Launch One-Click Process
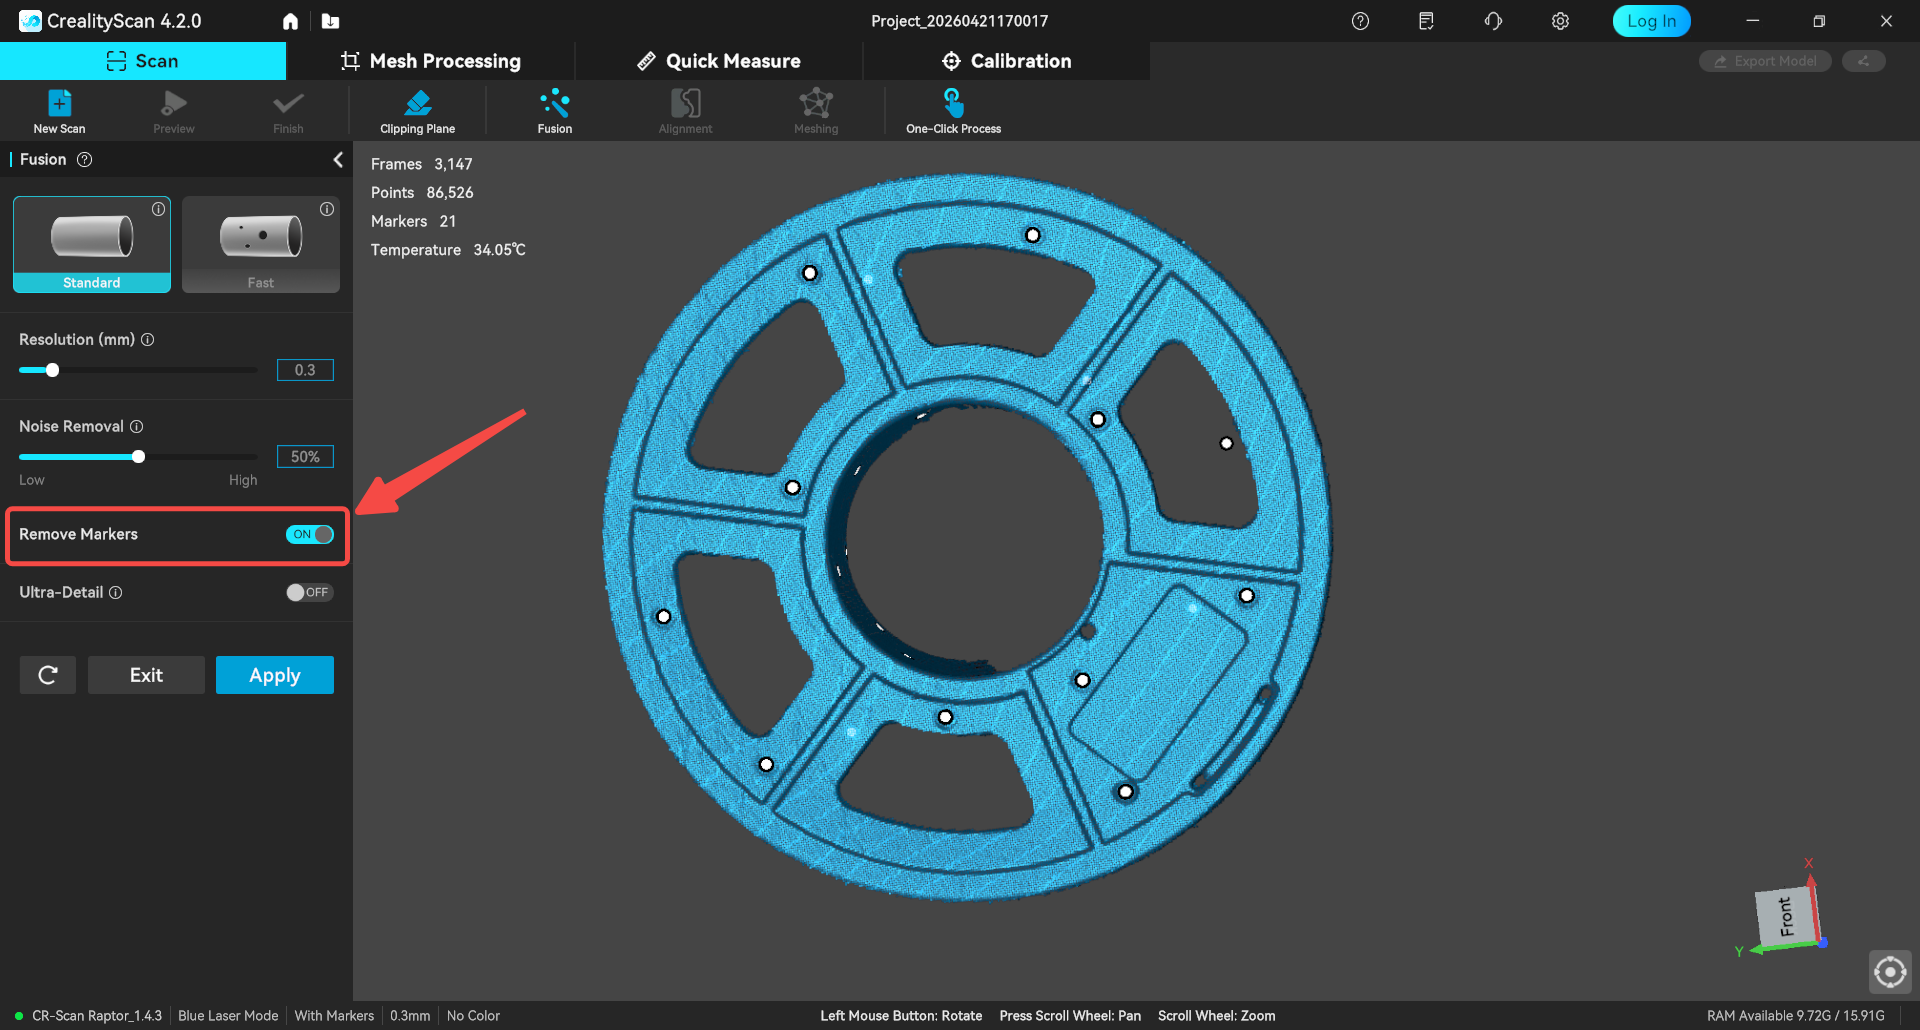 953,104
